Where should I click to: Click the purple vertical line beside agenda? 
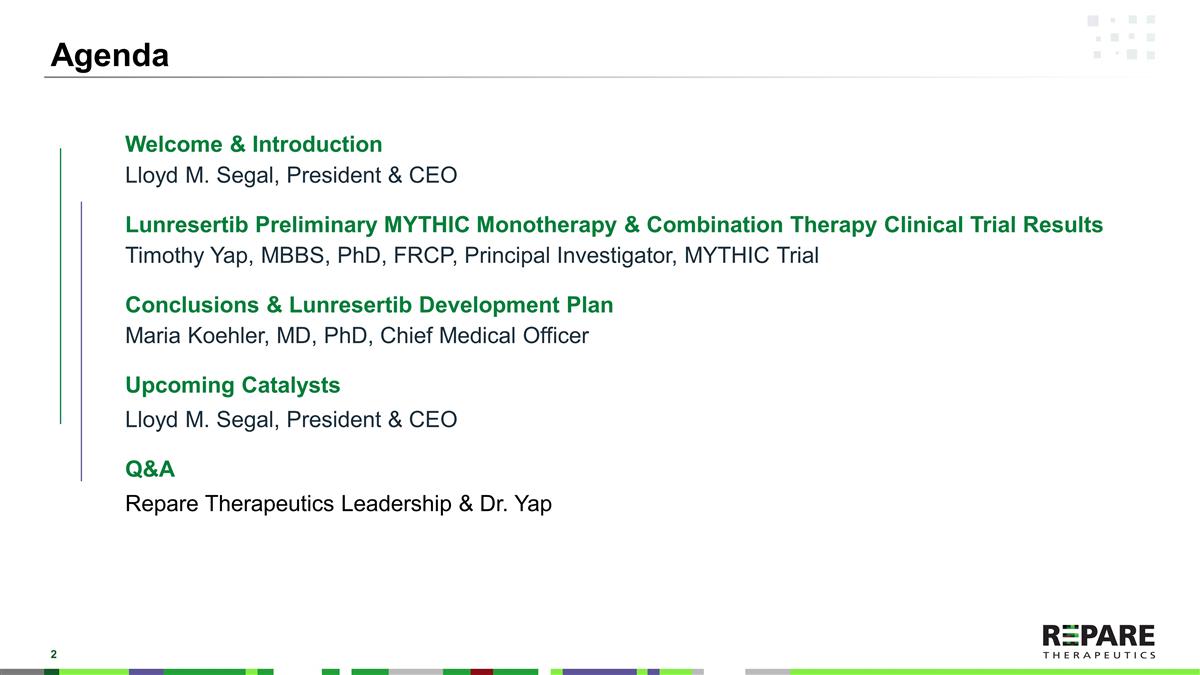click(x=81, y=341)
